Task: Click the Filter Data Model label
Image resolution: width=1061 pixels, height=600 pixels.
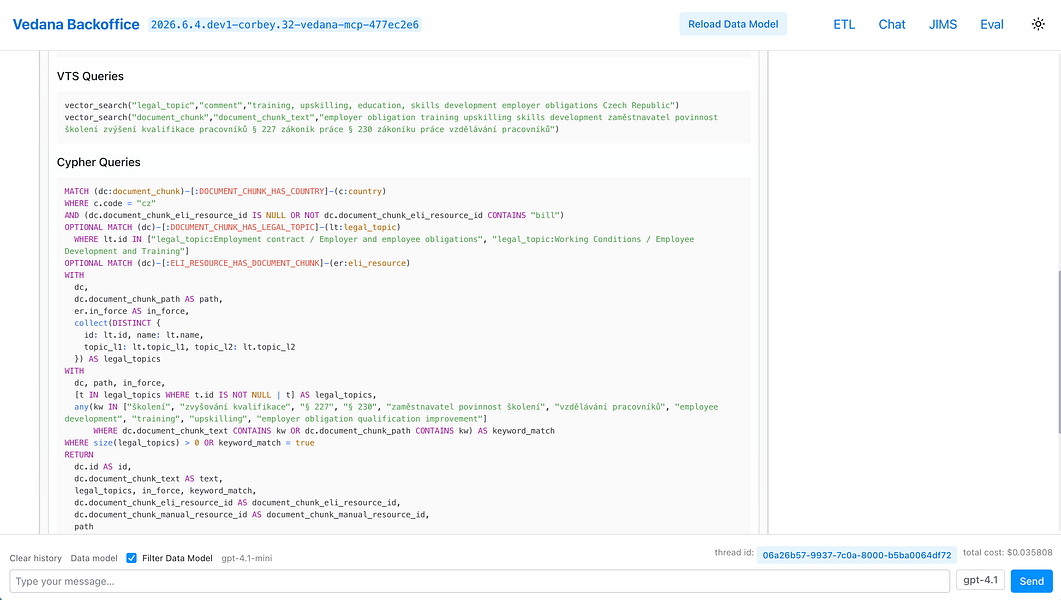Action: point(177,558)
